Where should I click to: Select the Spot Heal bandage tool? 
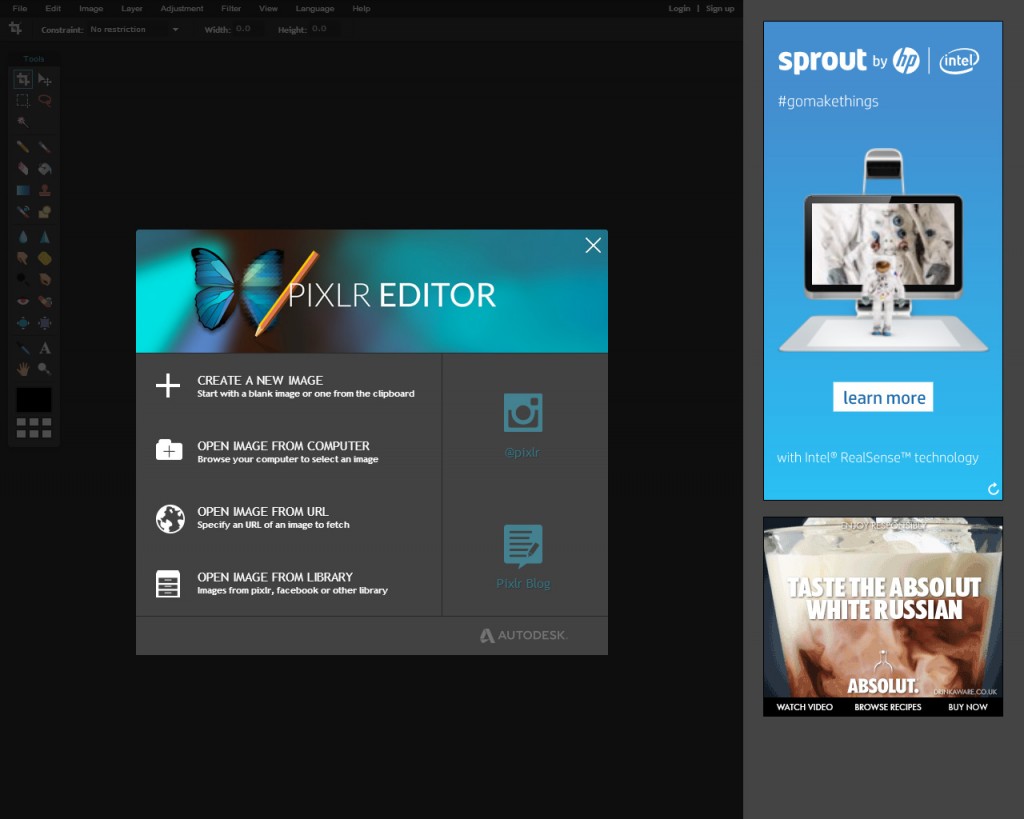pyautogui.click(x=44, y=301)
